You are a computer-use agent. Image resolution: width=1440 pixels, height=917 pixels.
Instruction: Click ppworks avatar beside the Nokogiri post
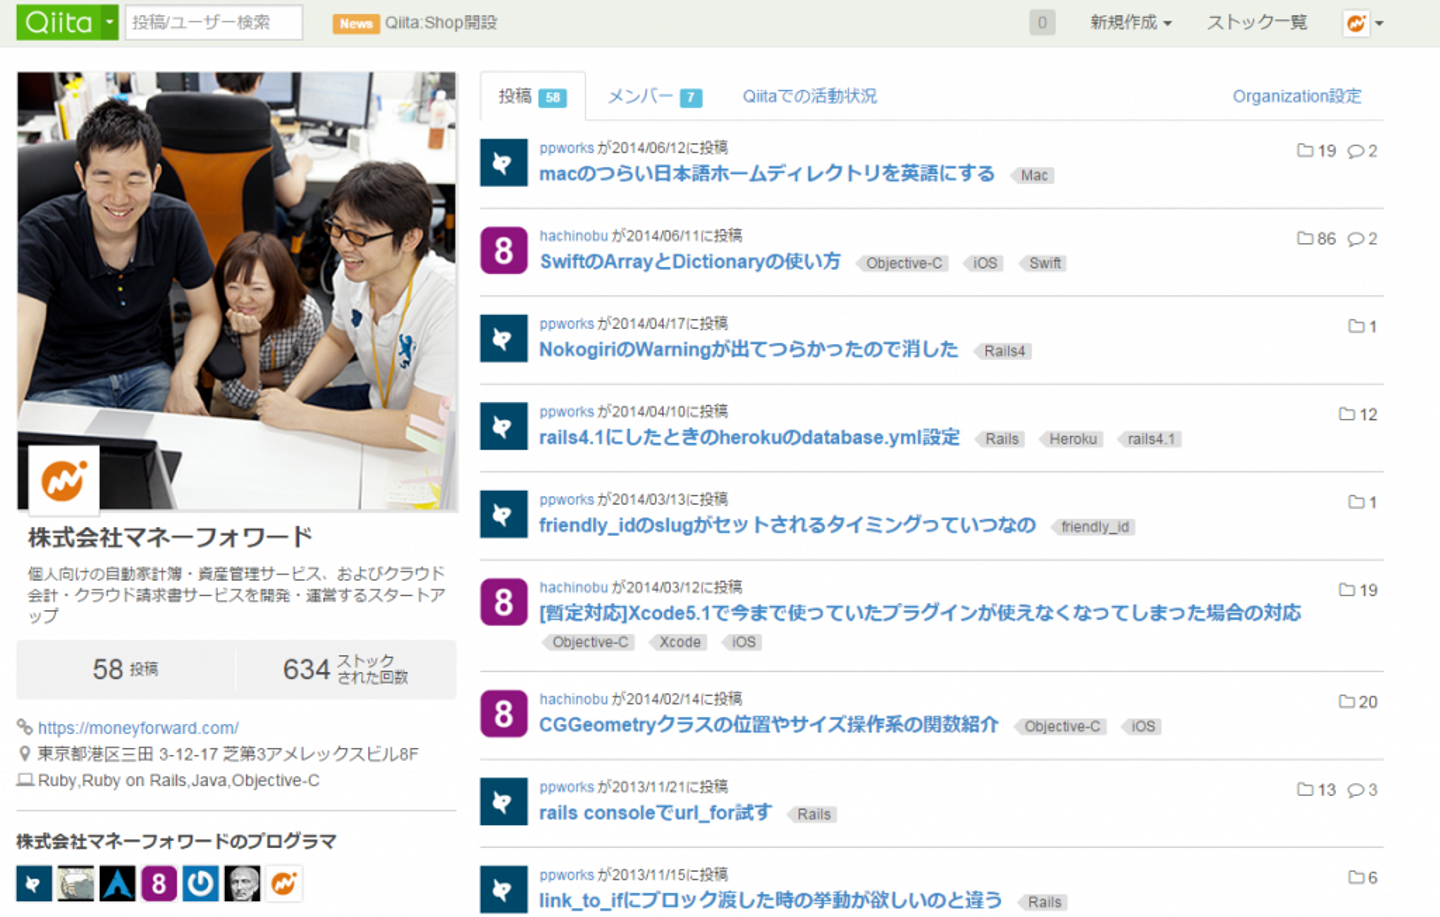coord(504,339)
